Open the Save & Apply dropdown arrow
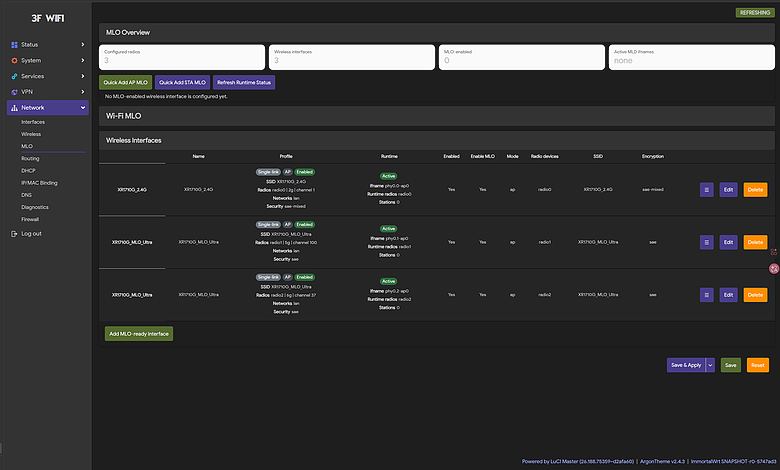 (x=710, y=365)
